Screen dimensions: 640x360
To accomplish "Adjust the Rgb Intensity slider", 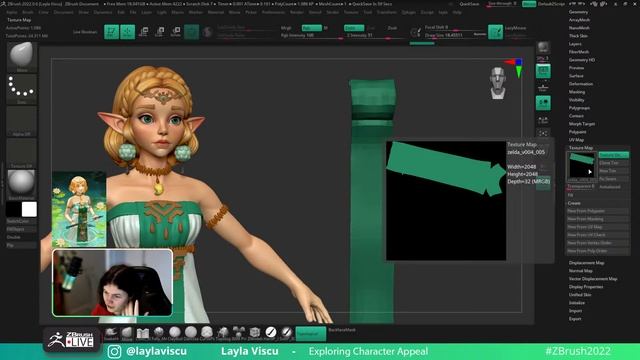I will tap(311, 36).
